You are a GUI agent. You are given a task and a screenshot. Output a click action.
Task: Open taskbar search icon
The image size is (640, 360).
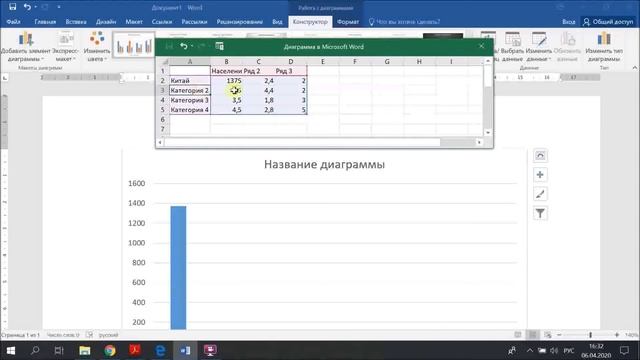click(35, 351)
